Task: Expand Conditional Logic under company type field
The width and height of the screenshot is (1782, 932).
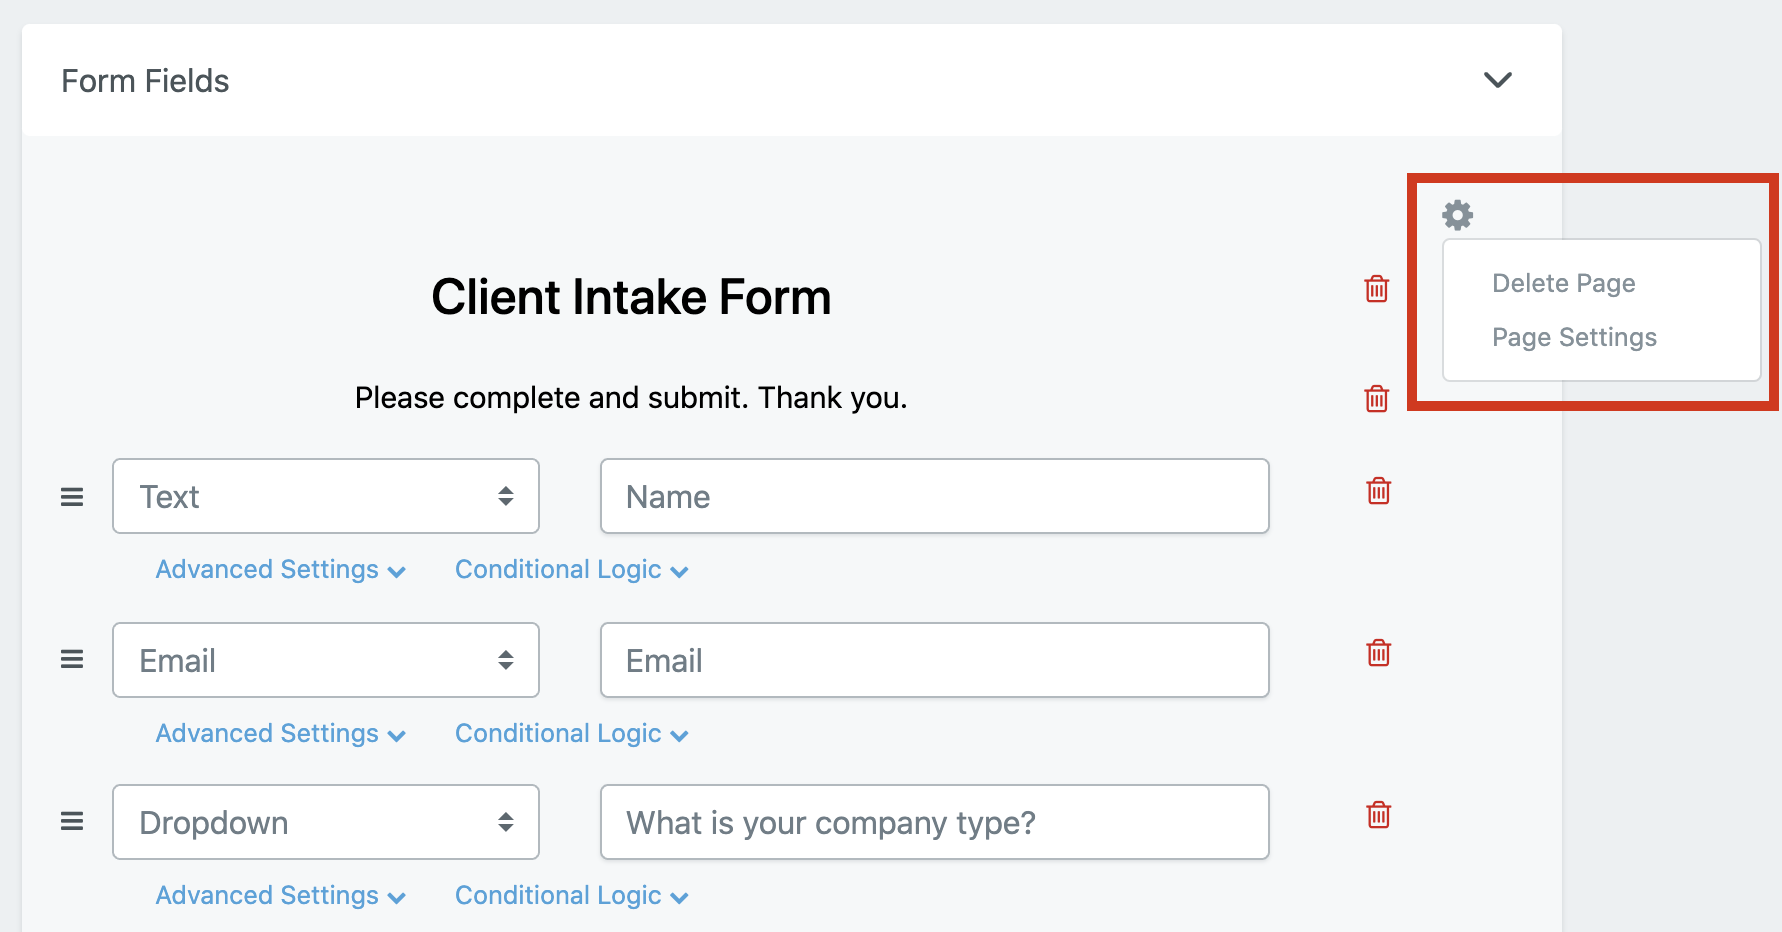Action: point(572,895)
